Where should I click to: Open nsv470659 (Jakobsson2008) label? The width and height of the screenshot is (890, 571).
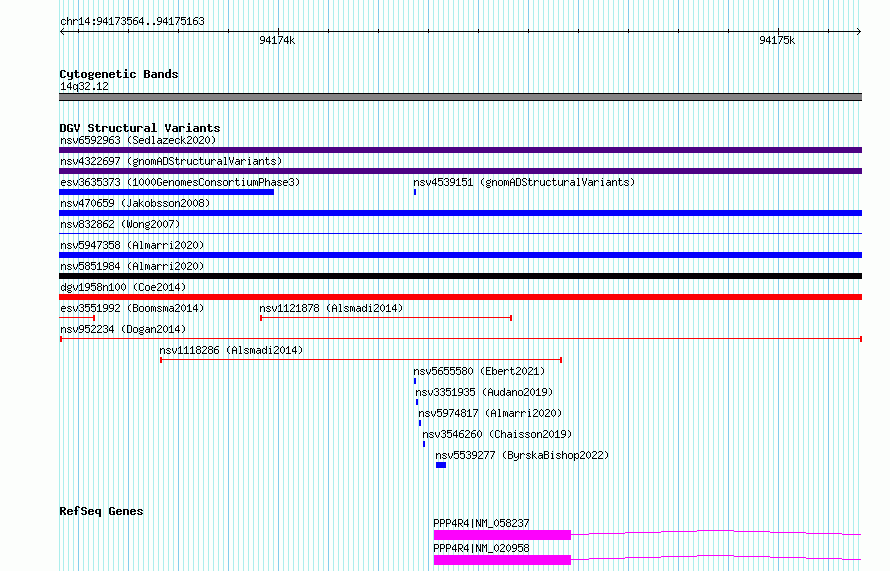pyautogui.click(x=135, y=203)
